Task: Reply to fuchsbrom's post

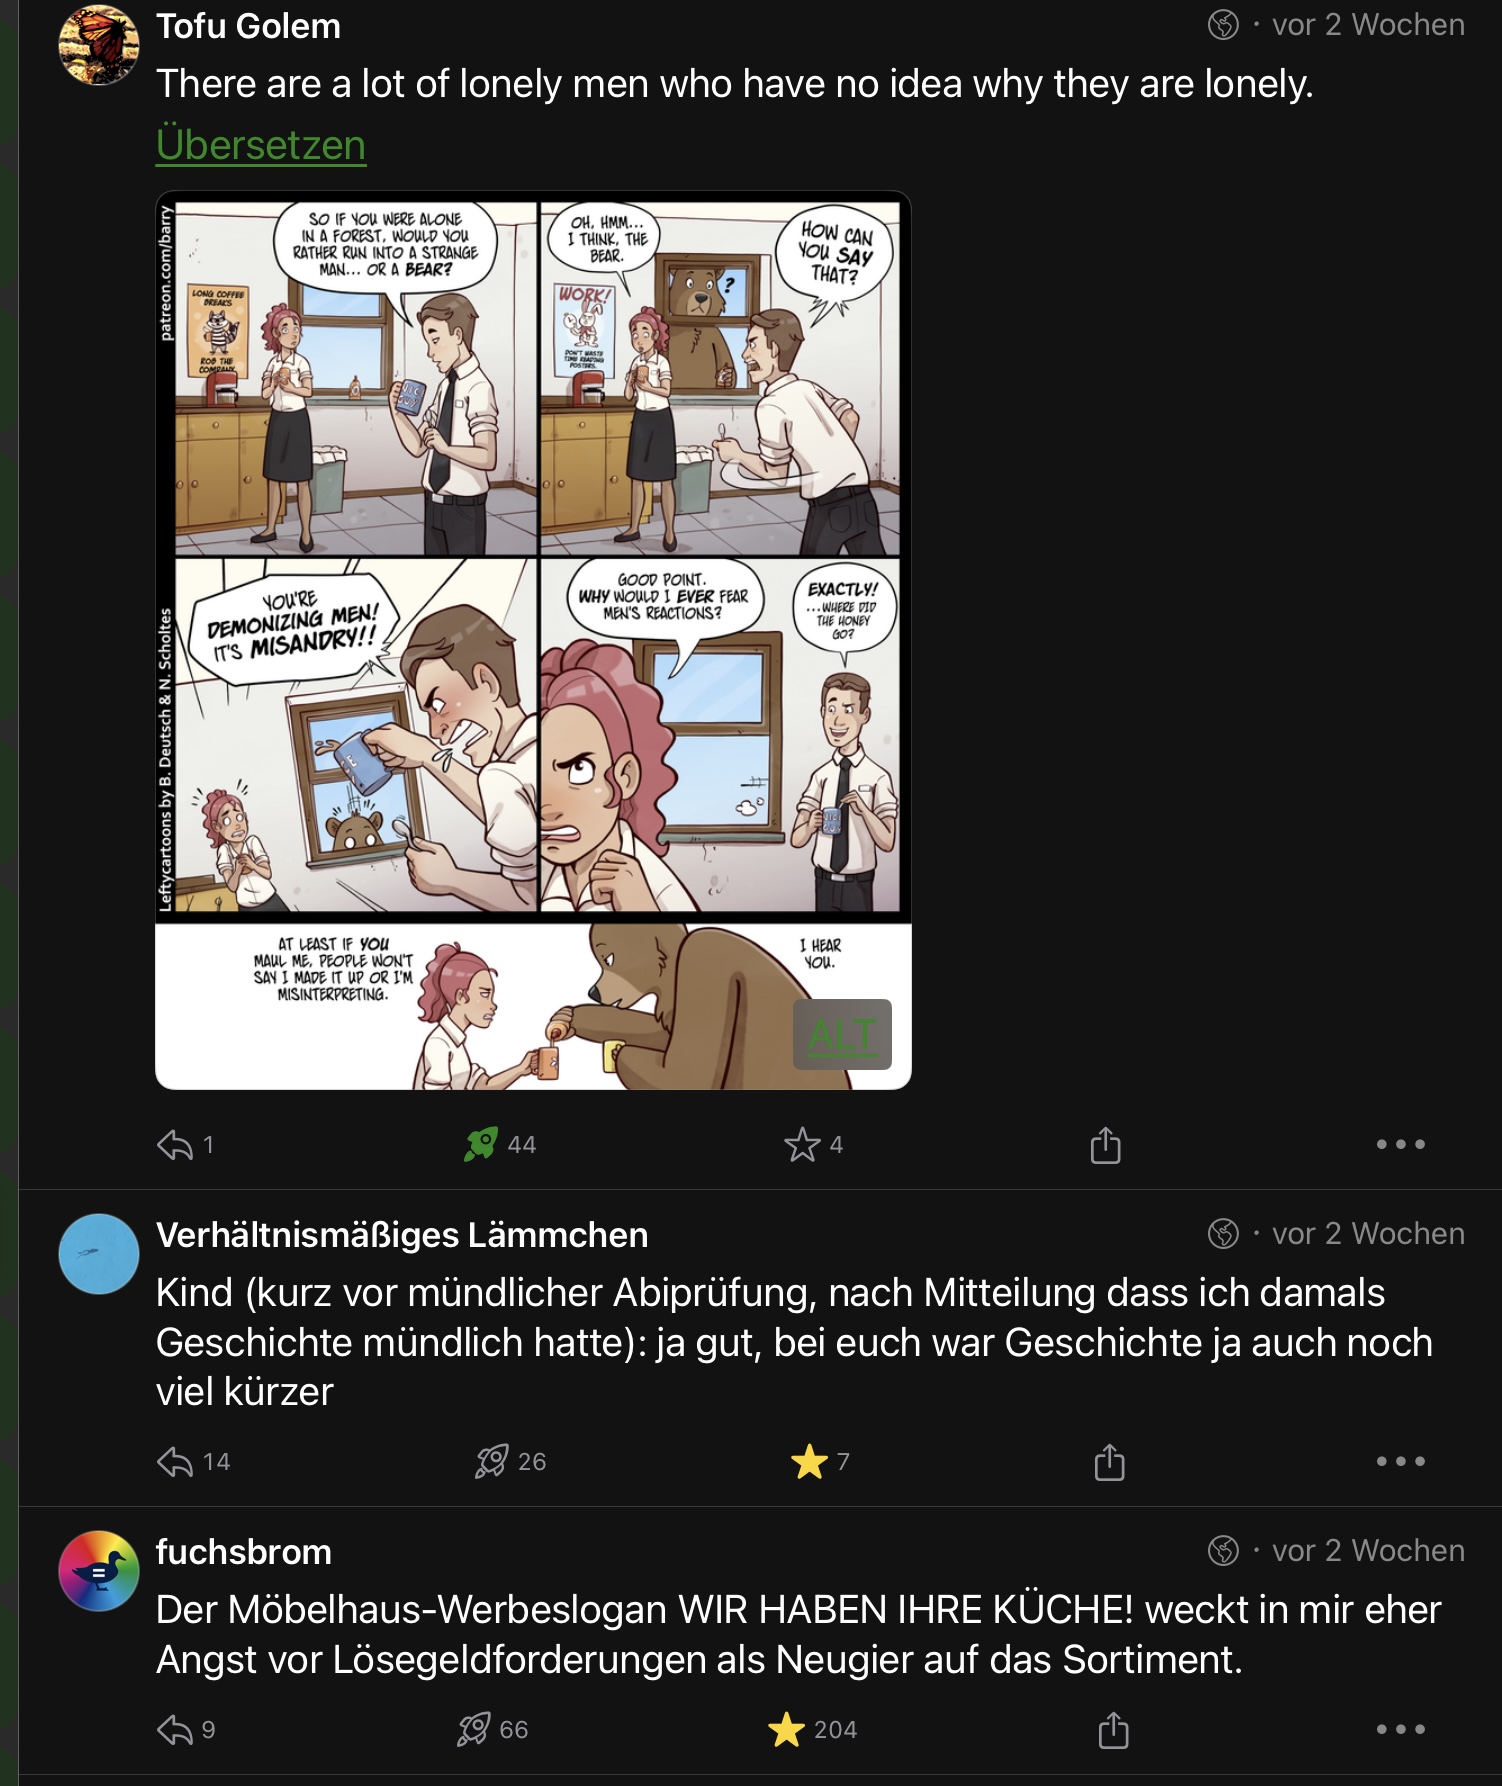Action: [x=176, y=1730]
